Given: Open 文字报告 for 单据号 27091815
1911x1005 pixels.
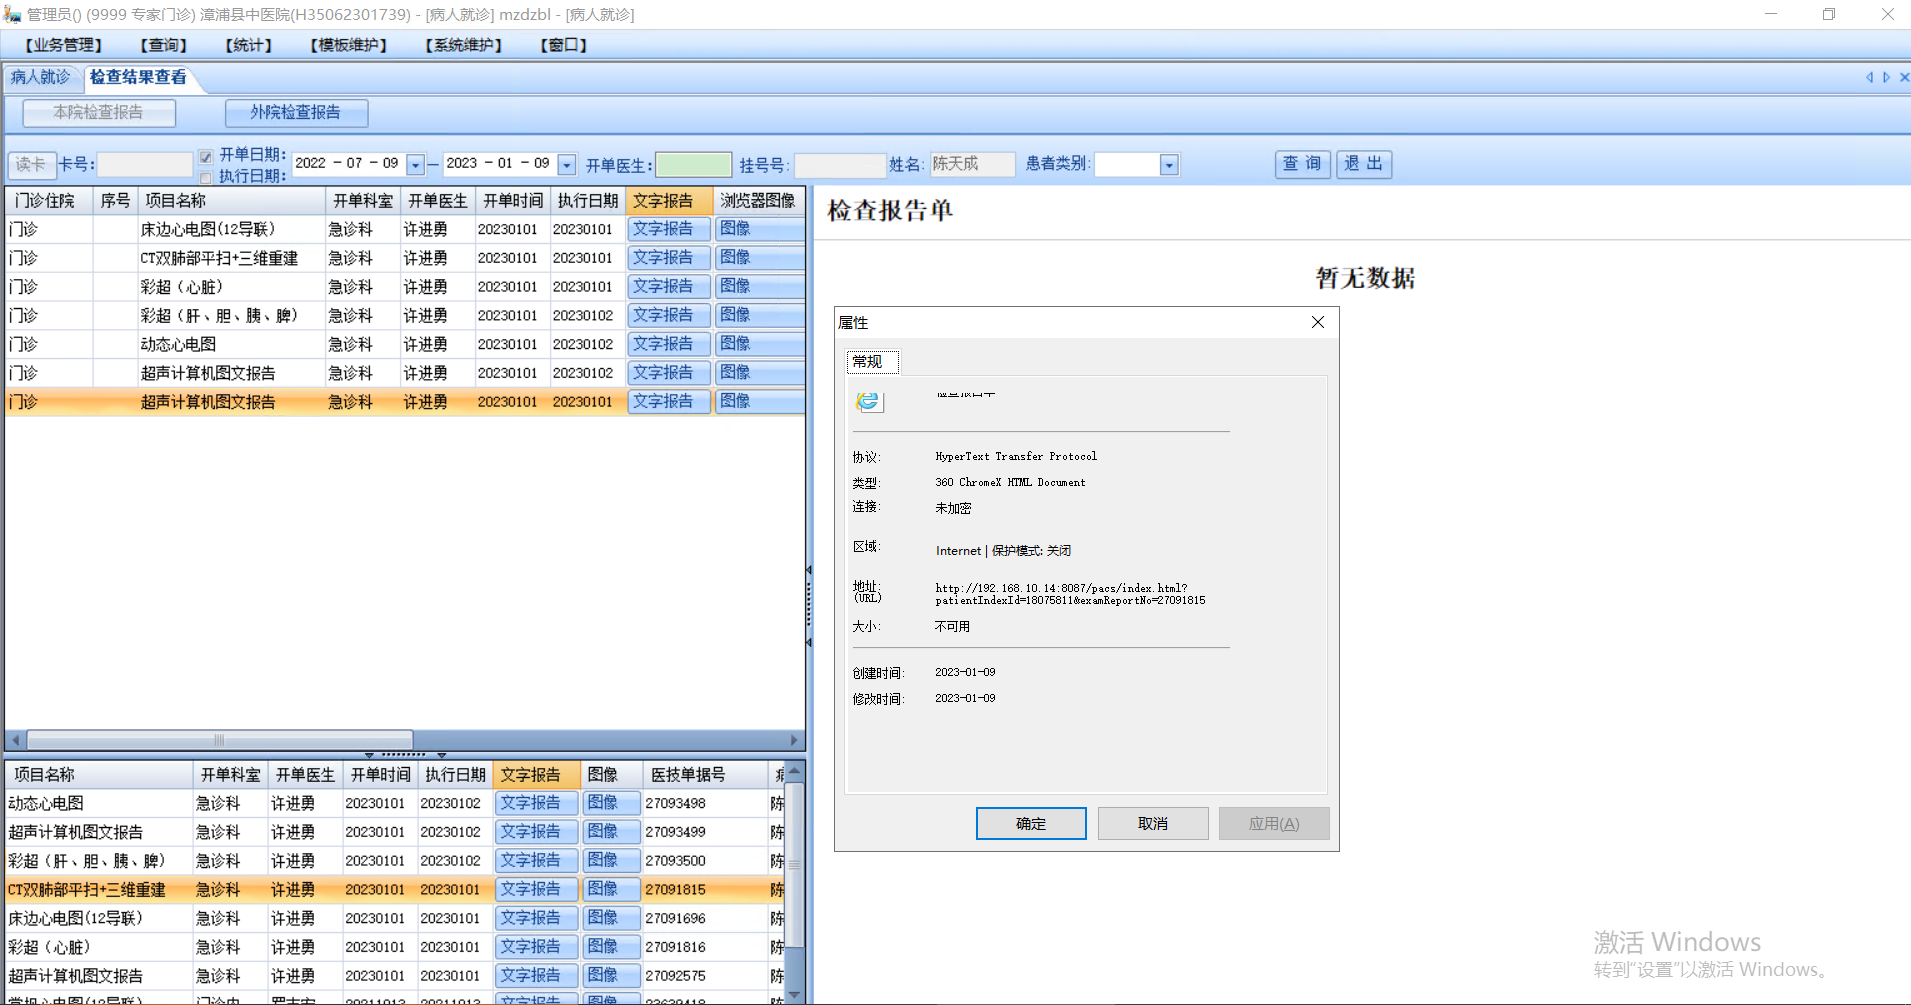Looking at the screenshot, I should coord(537,890).
